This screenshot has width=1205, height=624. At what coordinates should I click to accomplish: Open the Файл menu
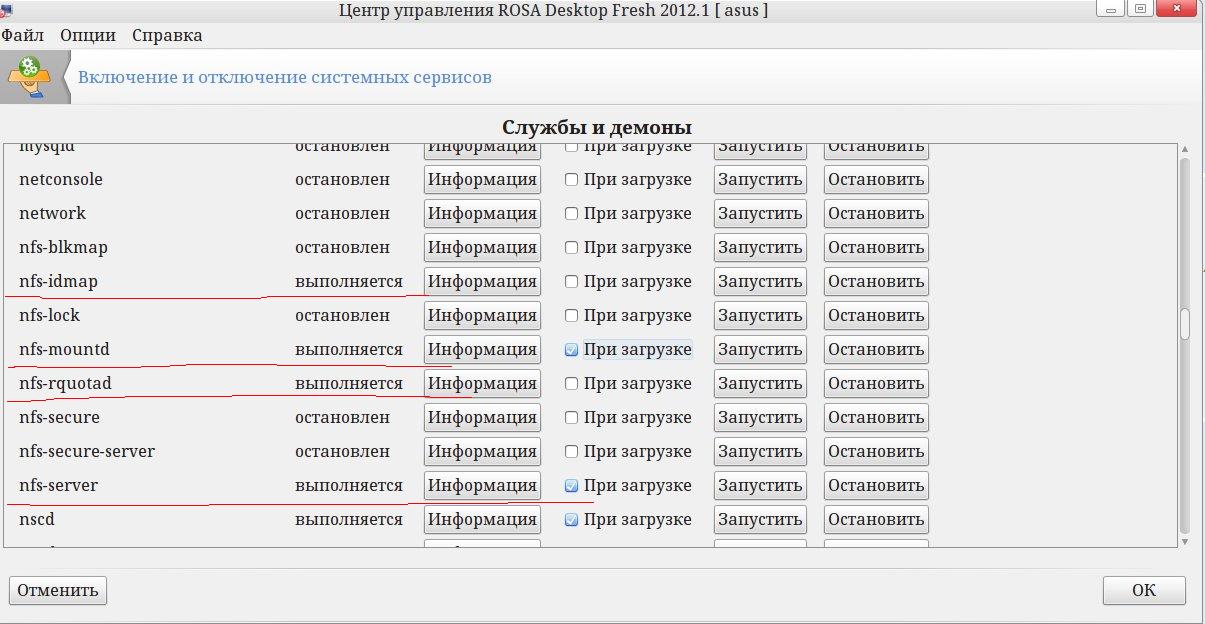(x=21, y=35)
